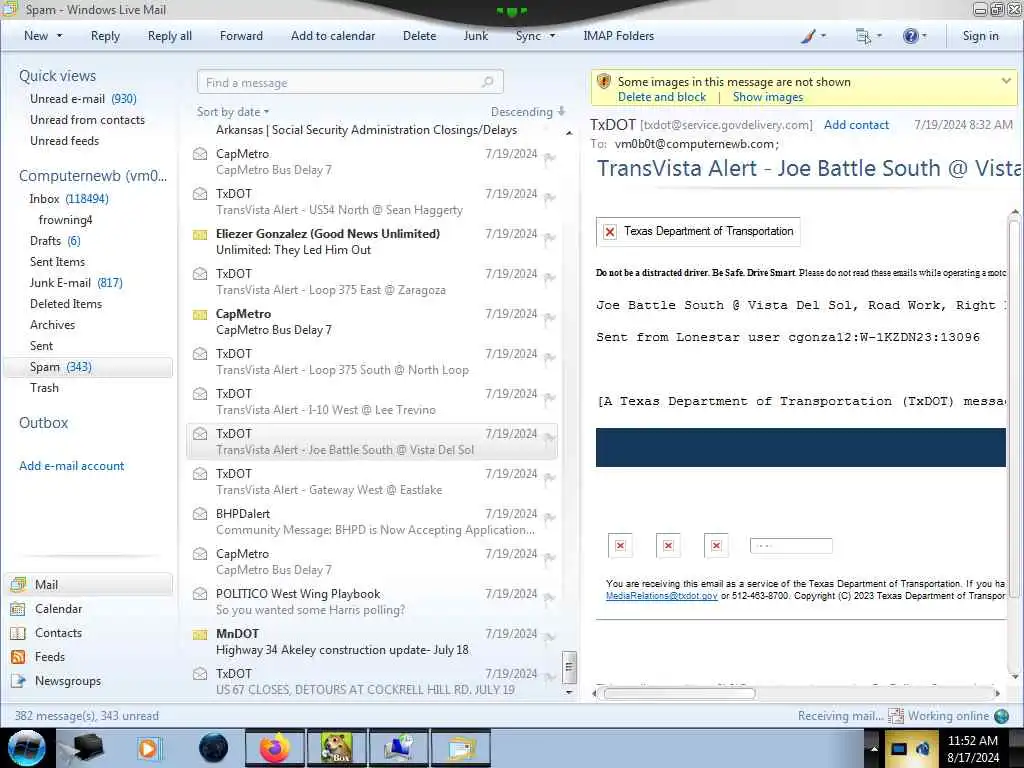Viewport: 1024px width, 768px height.
Task: Collapse the Computernewb account header
Action: pos(93,176)
